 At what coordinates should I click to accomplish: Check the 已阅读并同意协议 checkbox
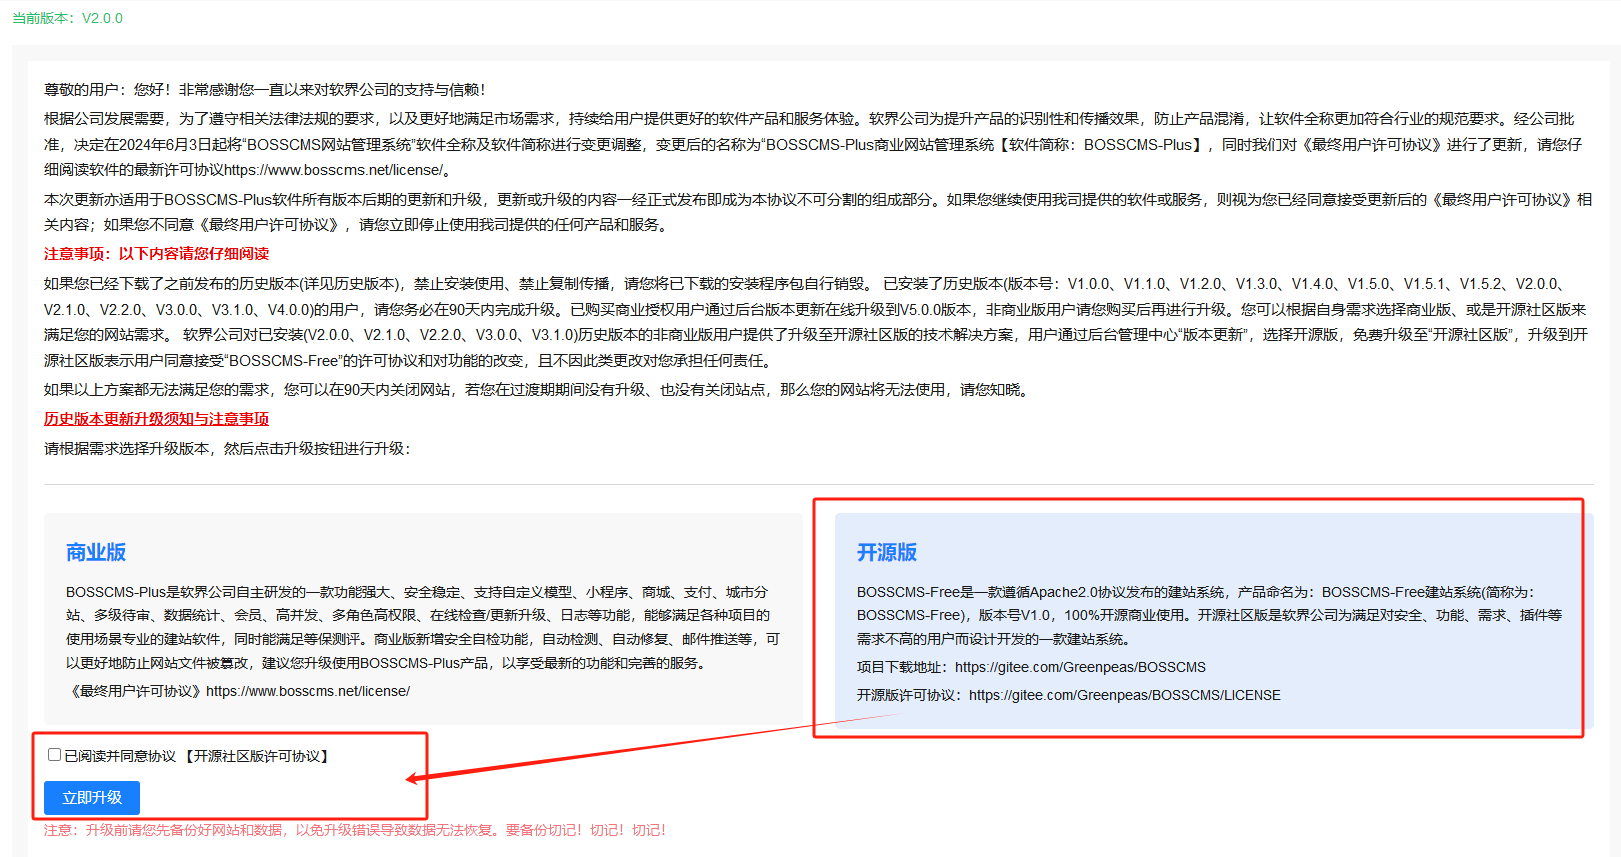(54, 755)
